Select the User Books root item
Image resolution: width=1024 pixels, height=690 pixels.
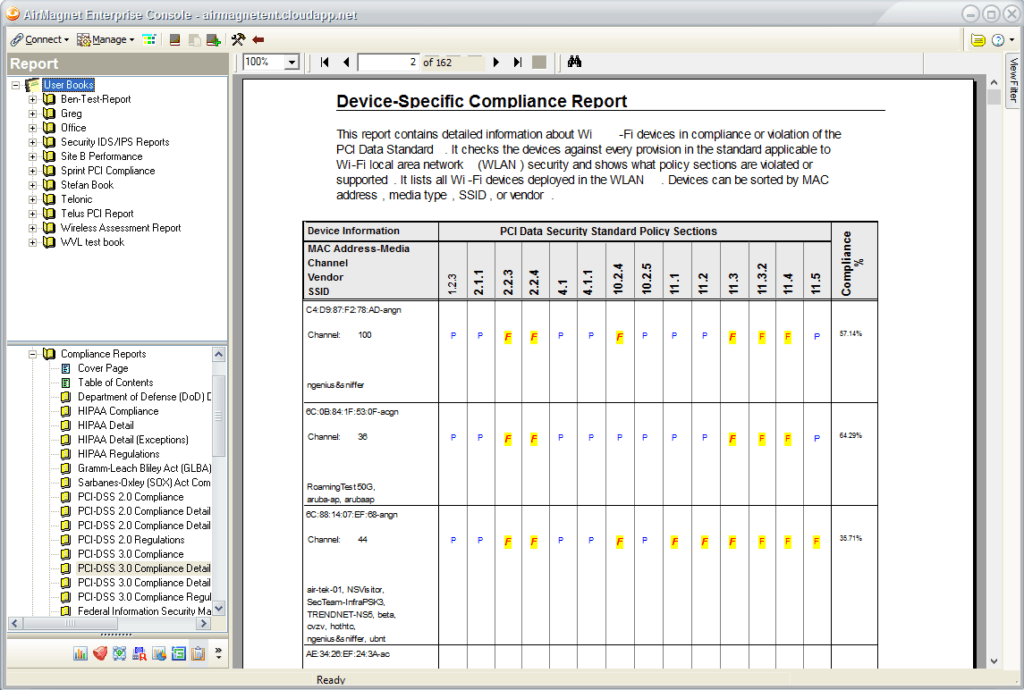pos(69,85)
